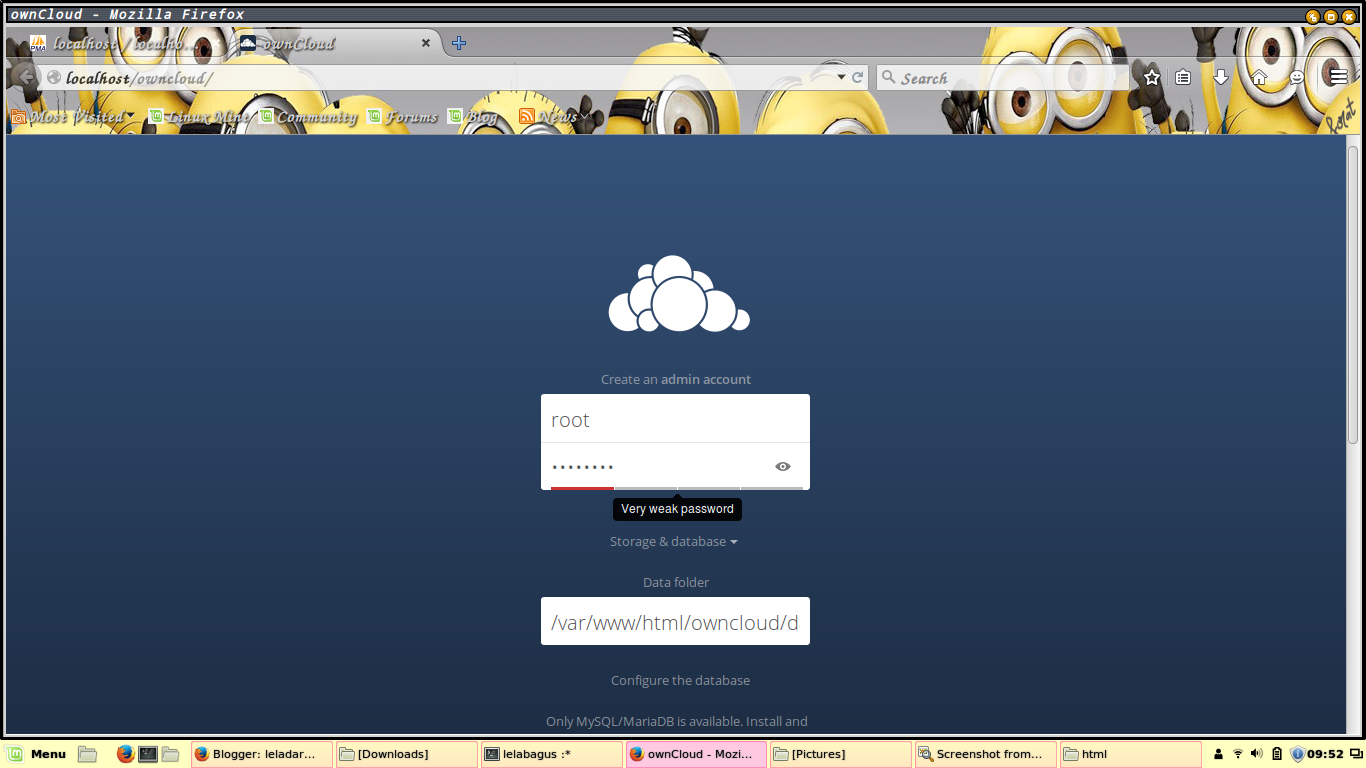This screenshot has width=1366, height=768.
Task: Open the Blog bookmark
Action: (x=473, y=117)
